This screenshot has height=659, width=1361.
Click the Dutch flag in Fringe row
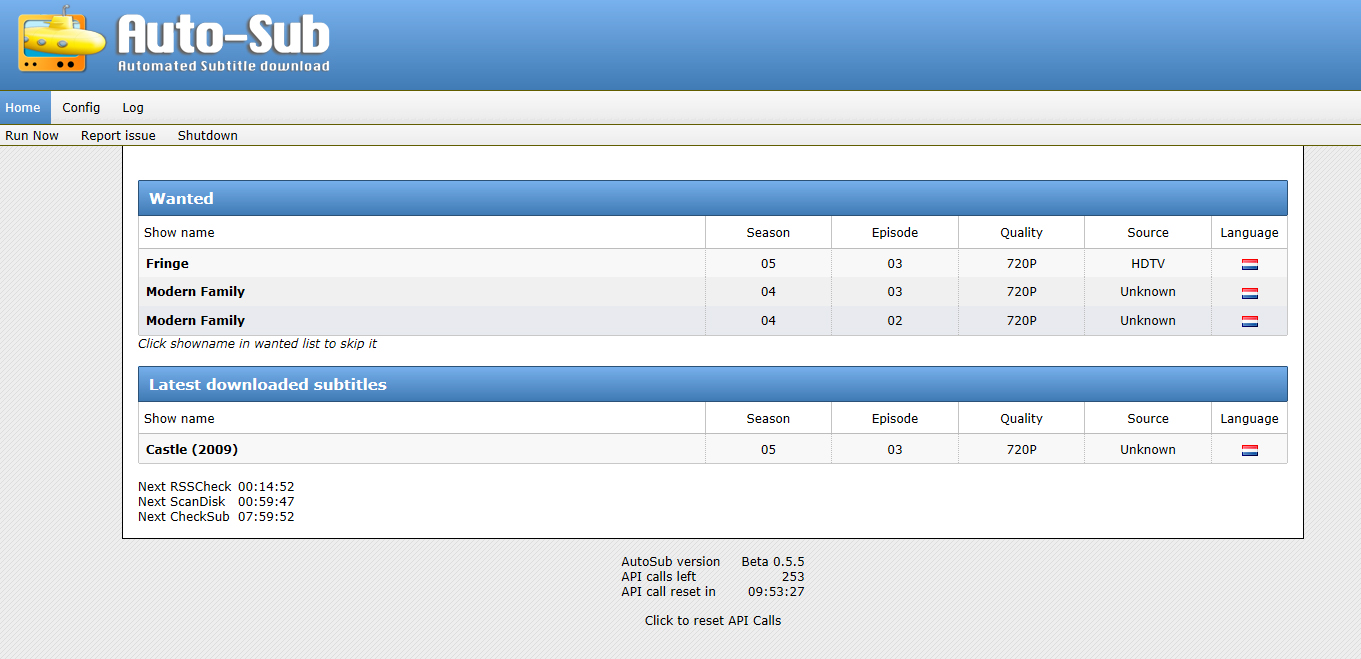(1249, 265)
